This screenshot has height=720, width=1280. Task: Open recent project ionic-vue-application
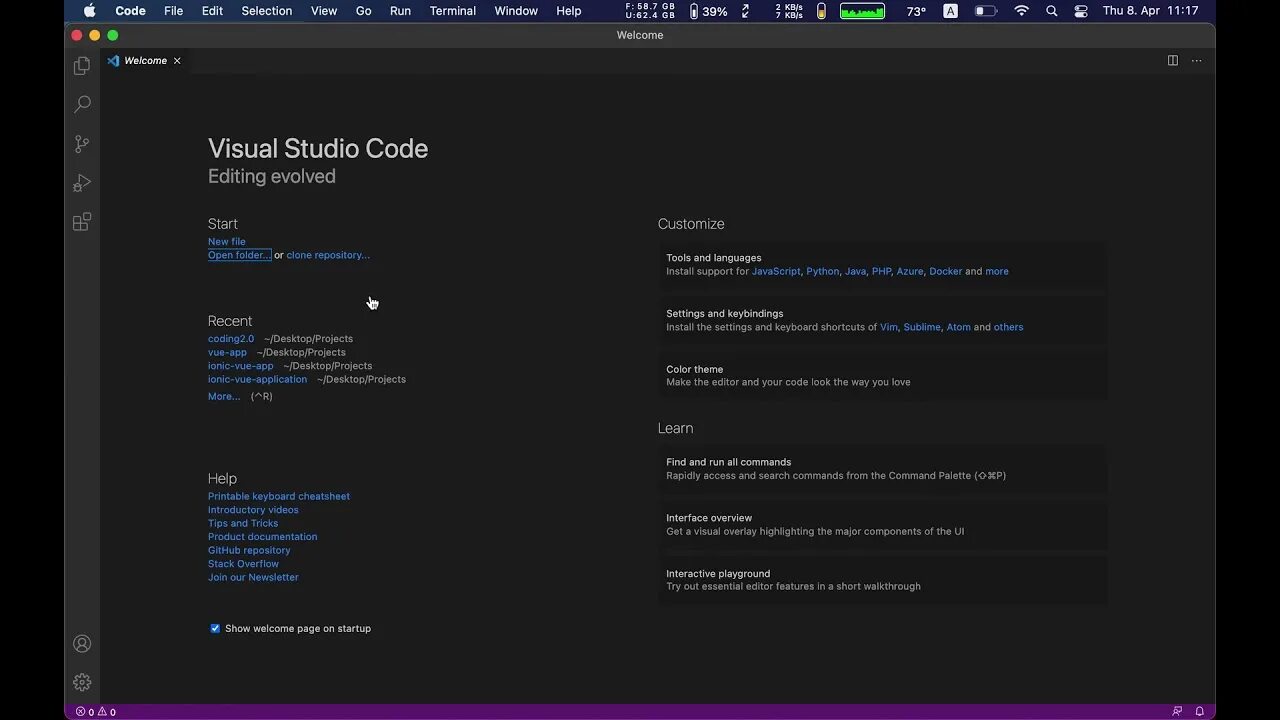click(x=257, y=379)
